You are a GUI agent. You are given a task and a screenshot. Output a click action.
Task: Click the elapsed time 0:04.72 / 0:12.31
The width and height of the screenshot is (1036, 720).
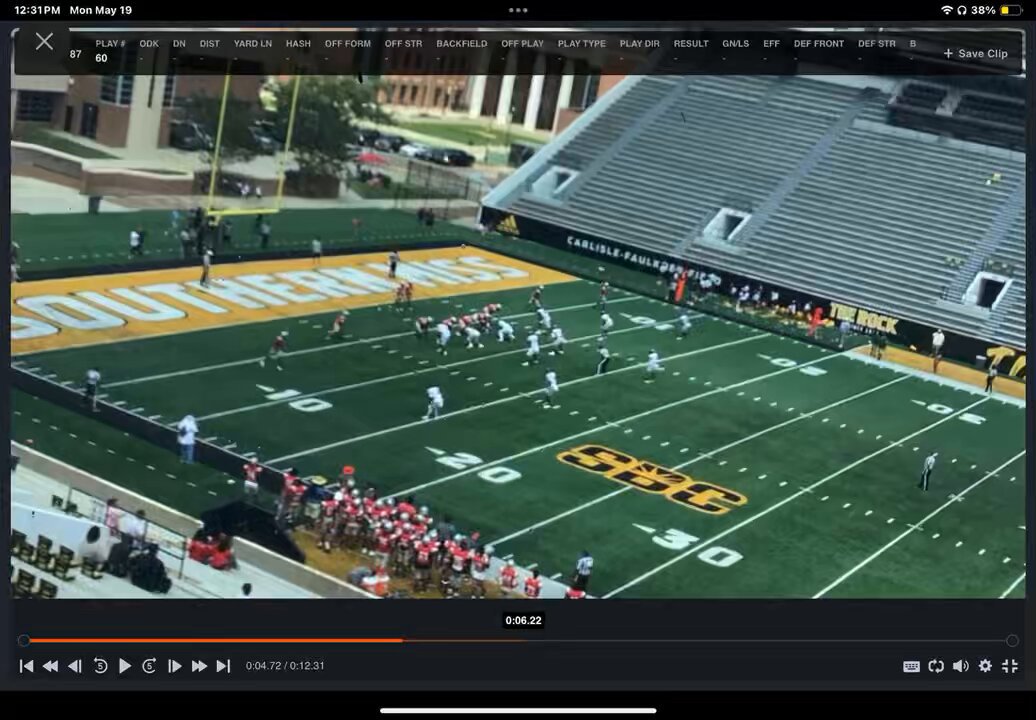pos(285,666)
